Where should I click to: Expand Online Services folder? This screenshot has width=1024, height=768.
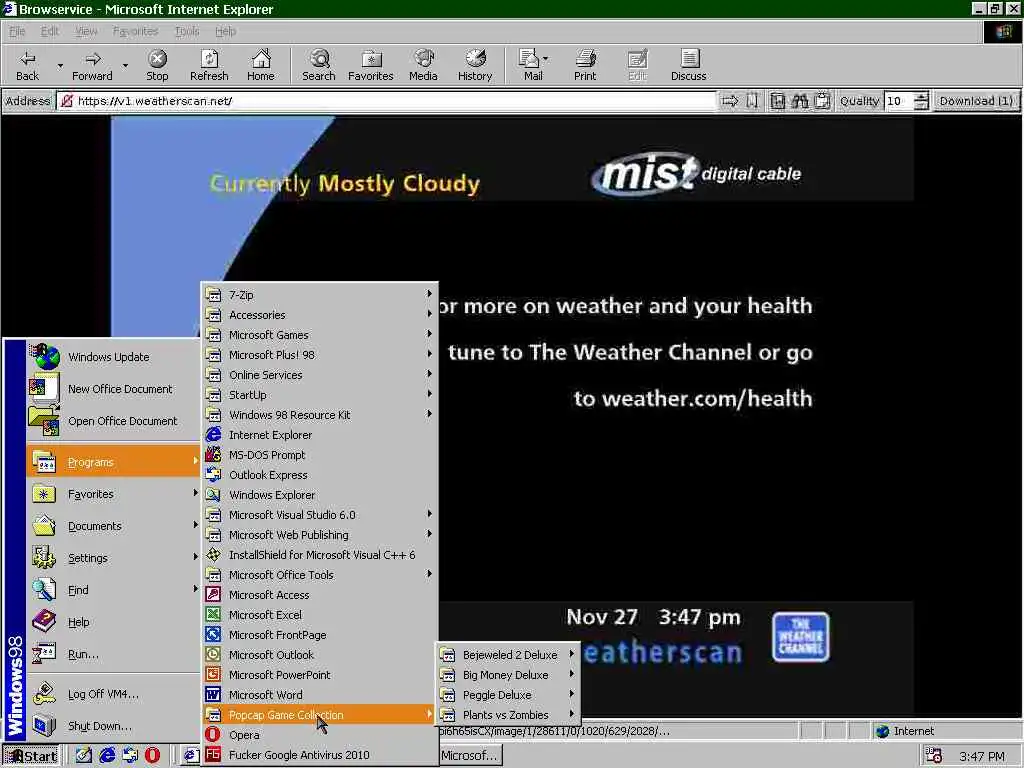point(319,375)
